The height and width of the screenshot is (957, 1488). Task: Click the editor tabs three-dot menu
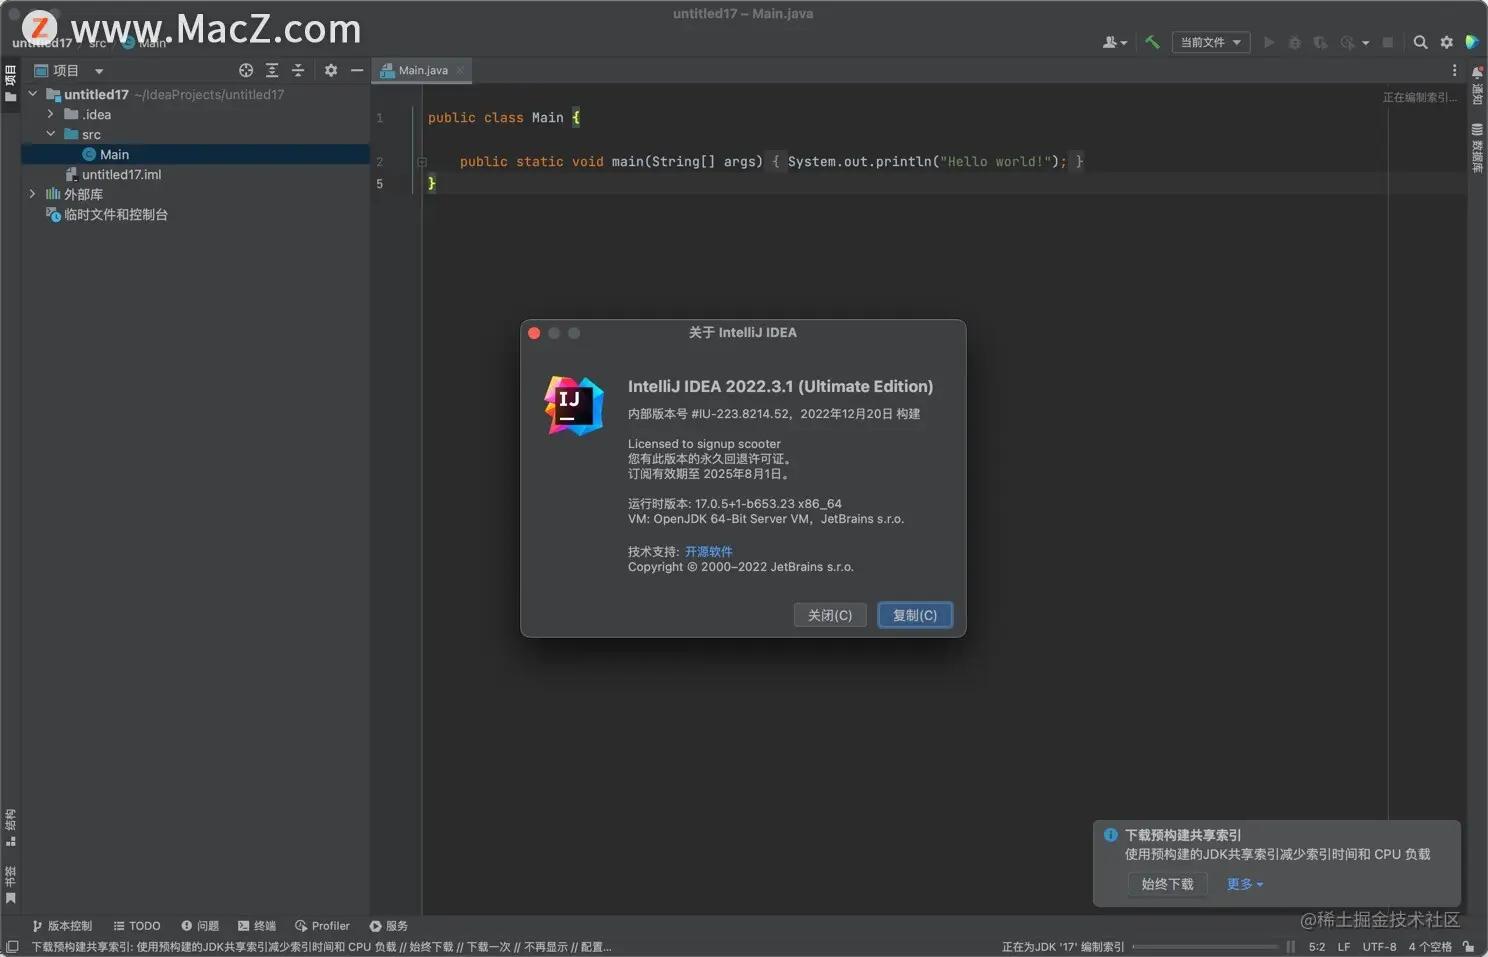[x=1454, y=70]
